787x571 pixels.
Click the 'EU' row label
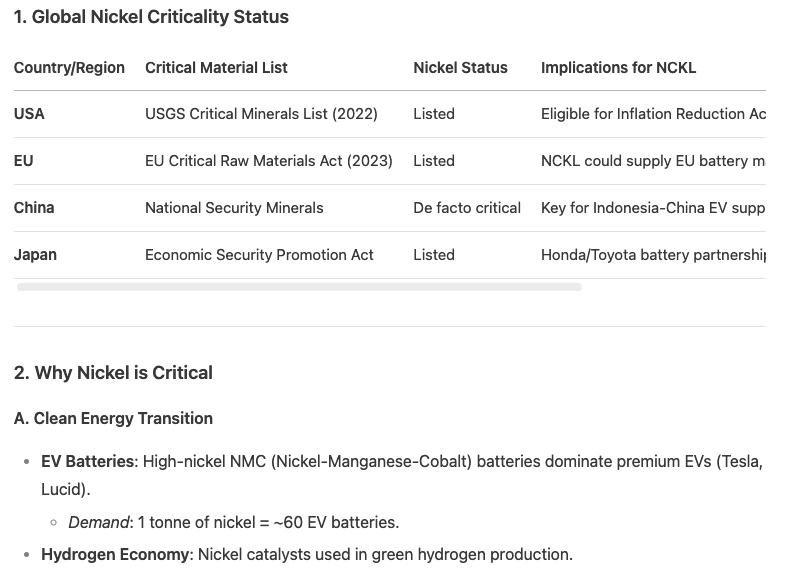24,161
